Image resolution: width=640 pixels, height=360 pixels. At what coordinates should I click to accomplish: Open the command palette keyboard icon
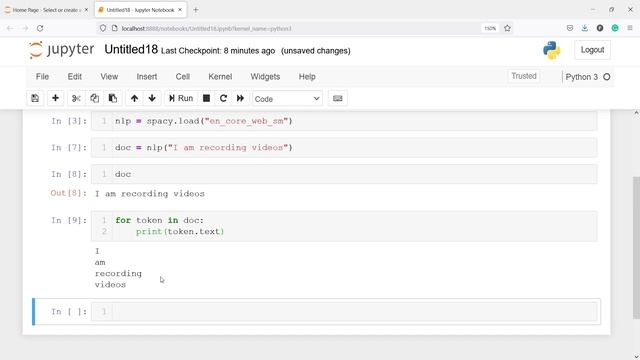(338, 98)
